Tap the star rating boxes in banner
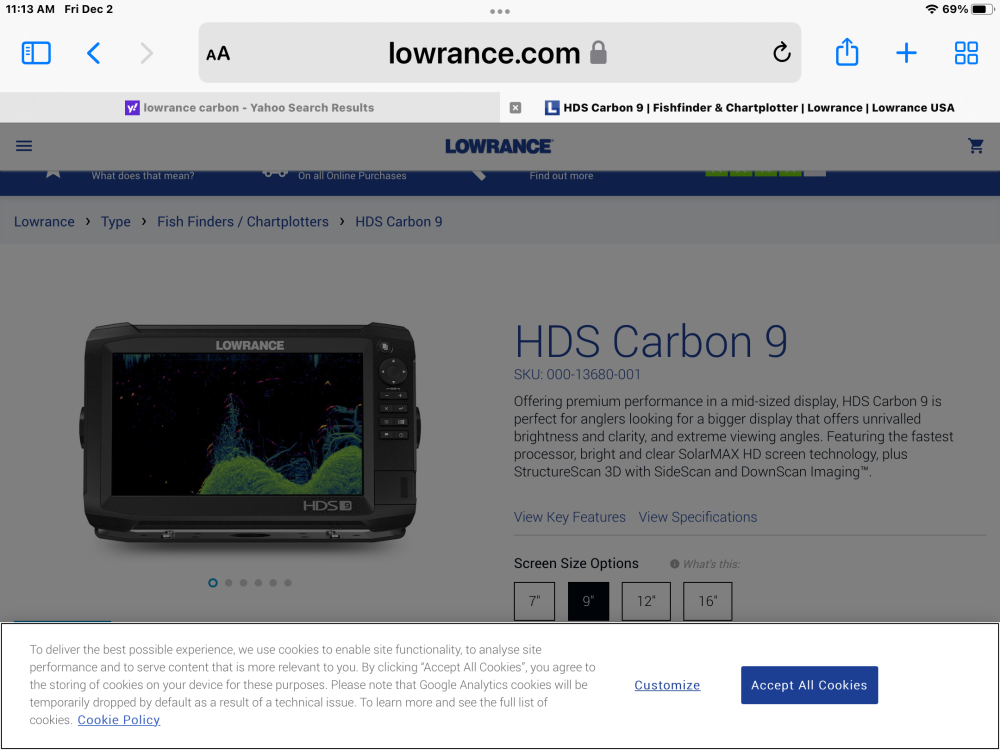This screenshot has width=1000, height=750. tap(765, 173)
